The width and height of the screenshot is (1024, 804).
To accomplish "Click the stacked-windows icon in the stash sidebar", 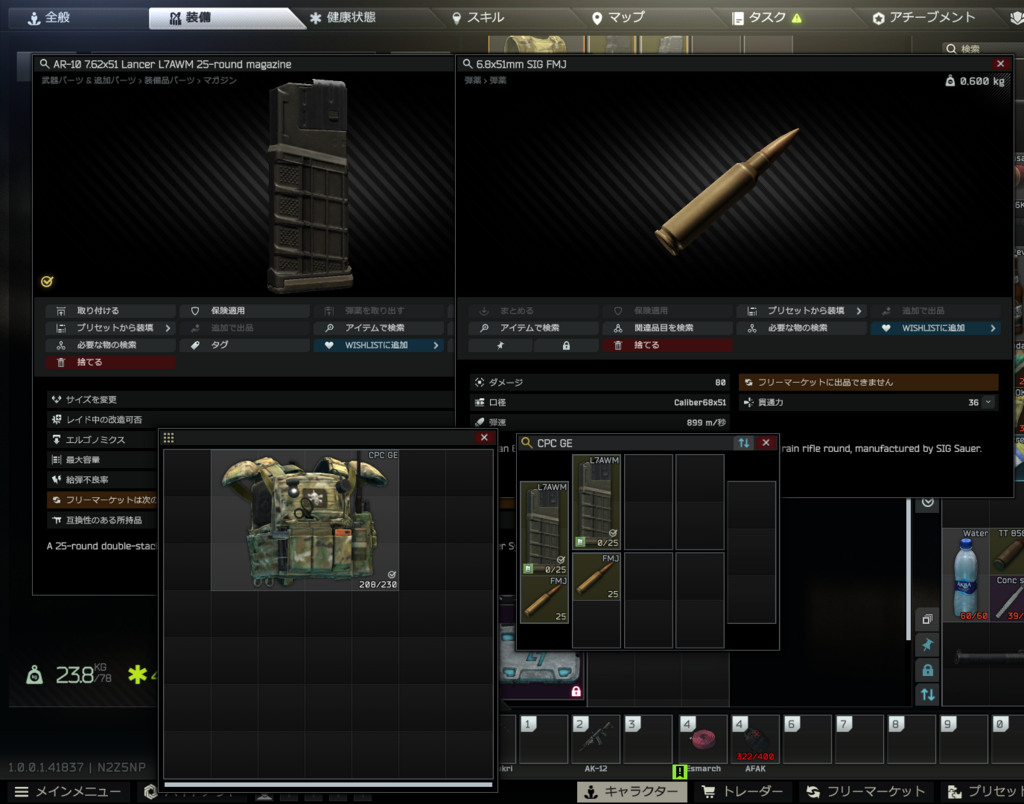I will coord(927,620).
